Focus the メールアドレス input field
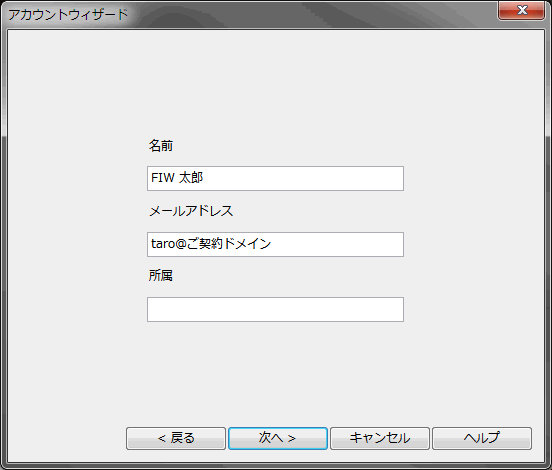 point(275,244)
